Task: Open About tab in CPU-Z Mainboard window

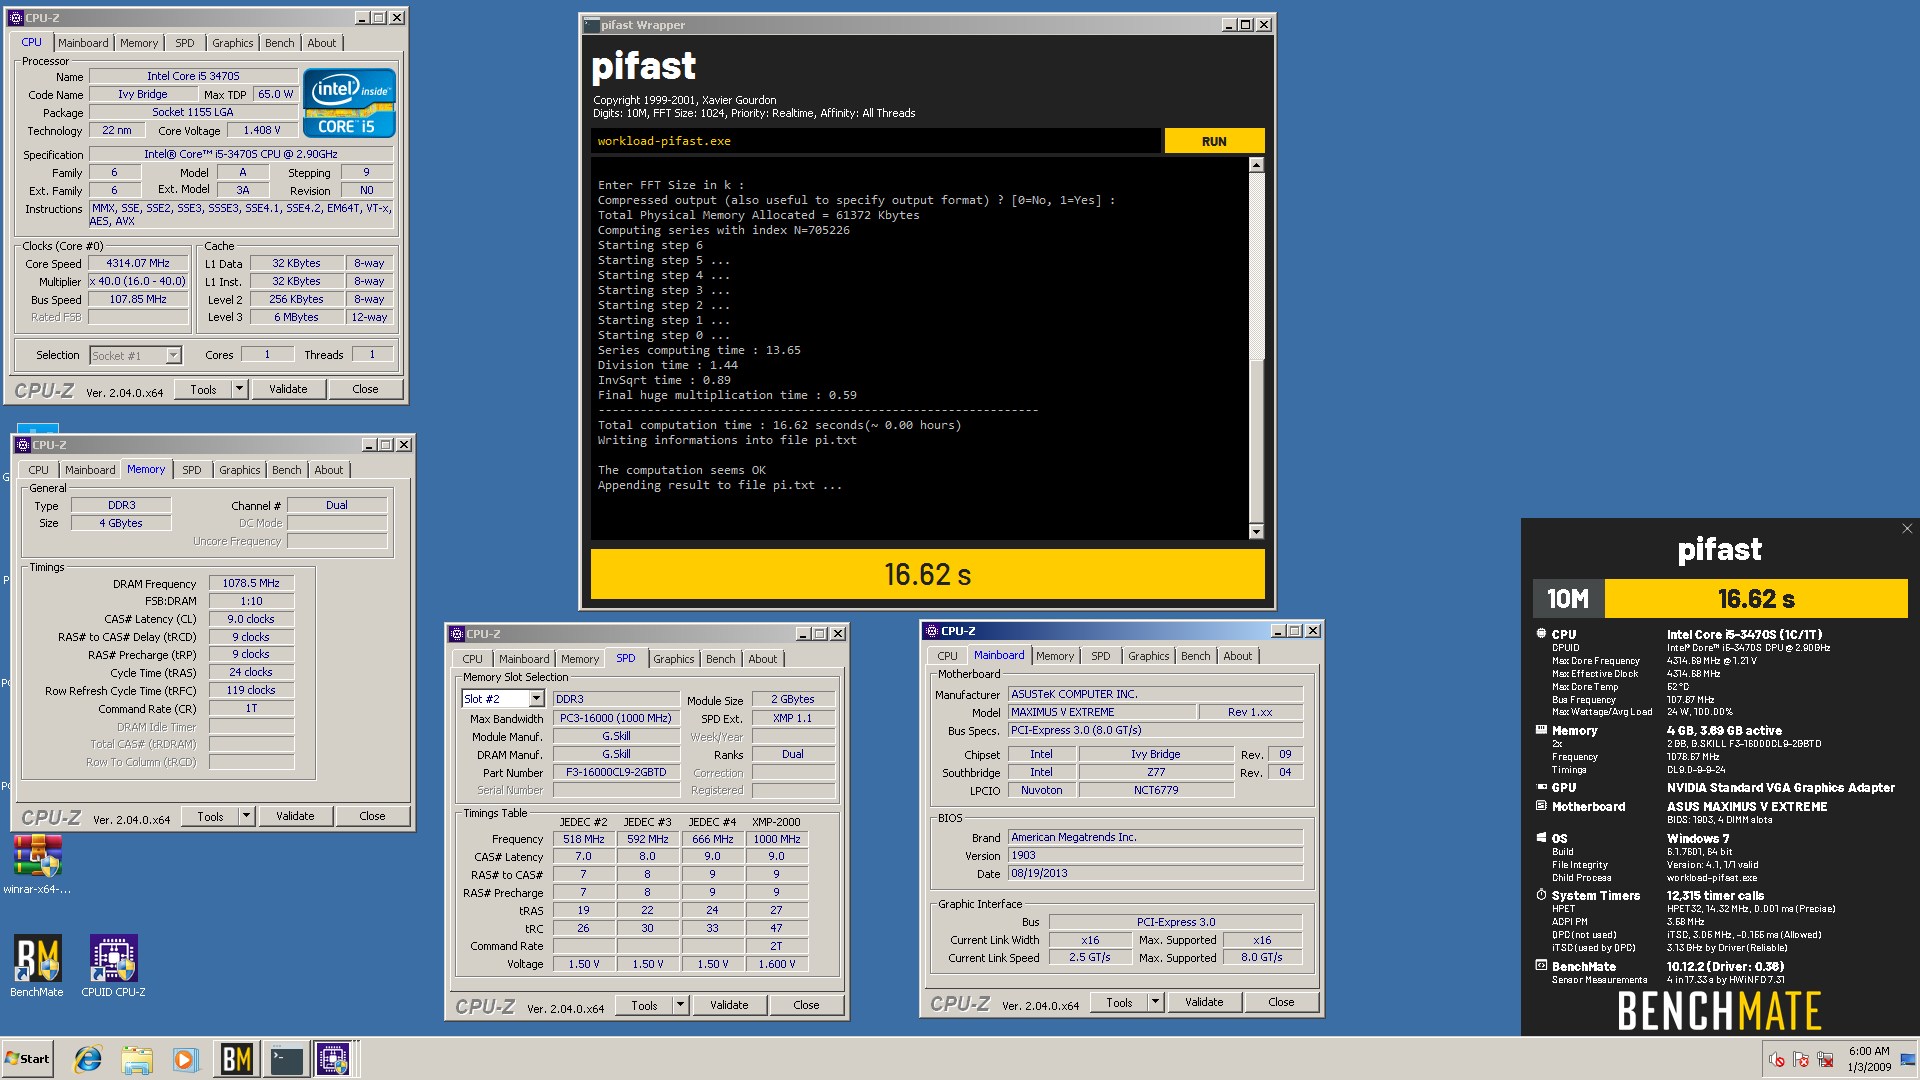Action: (1237, 656)
